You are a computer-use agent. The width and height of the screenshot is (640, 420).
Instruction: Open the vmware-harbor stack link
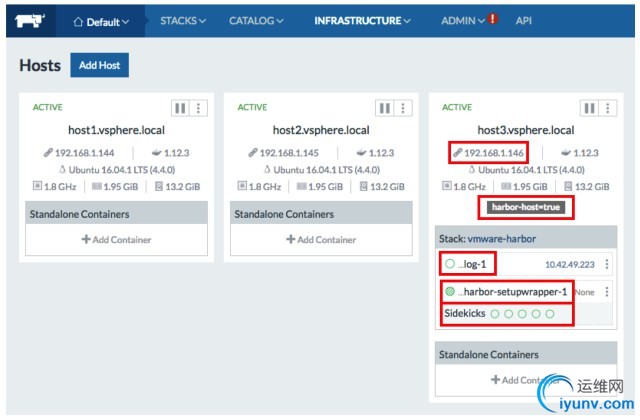pyautogui.click(x=502, y=239)
